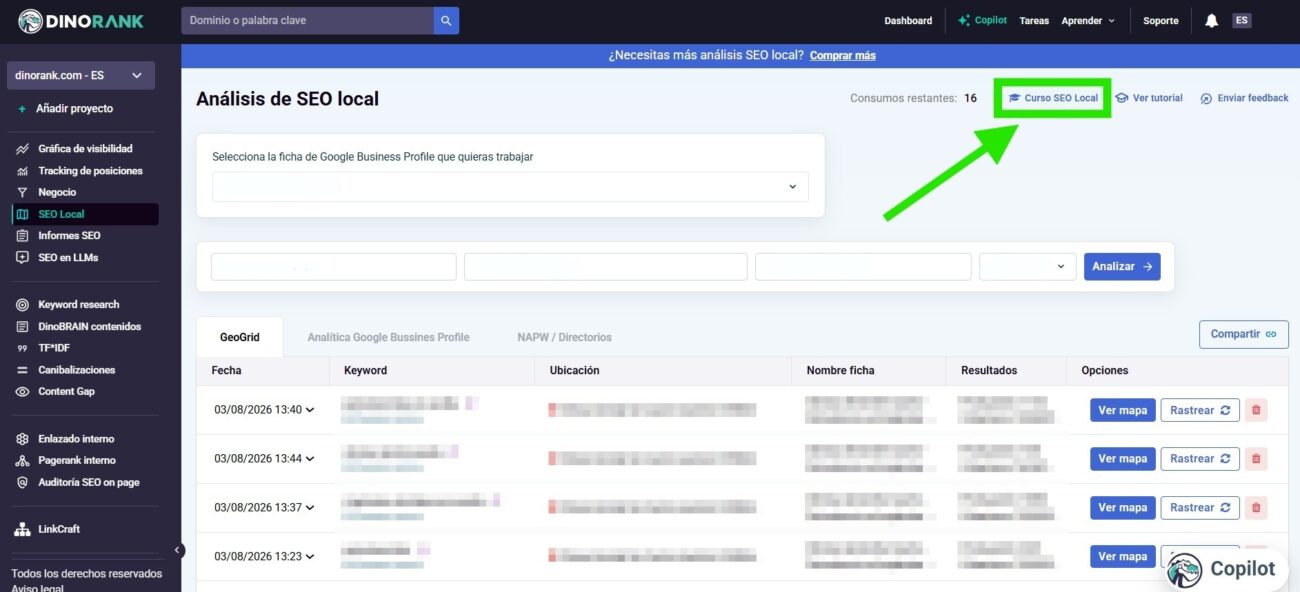
Task: Open notifications bell icon
Action: pos(1211,20)
